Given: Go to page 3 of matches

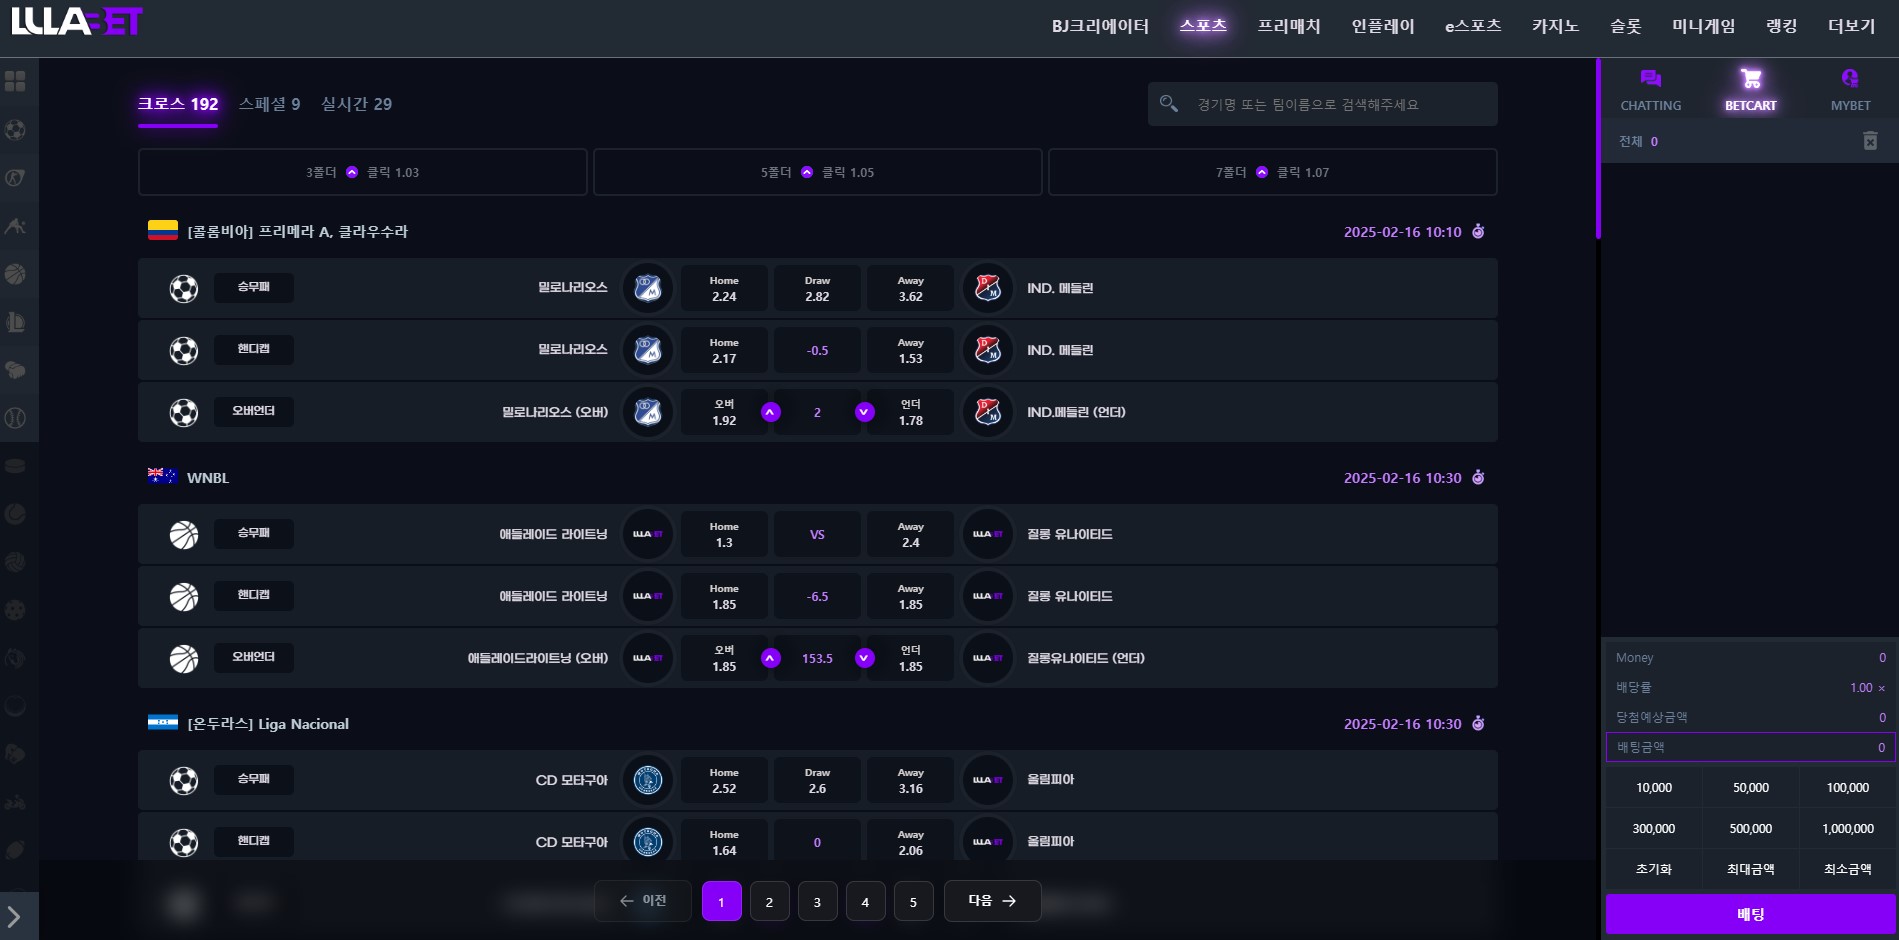Looking at the screenshot, I should coord(817,902).
